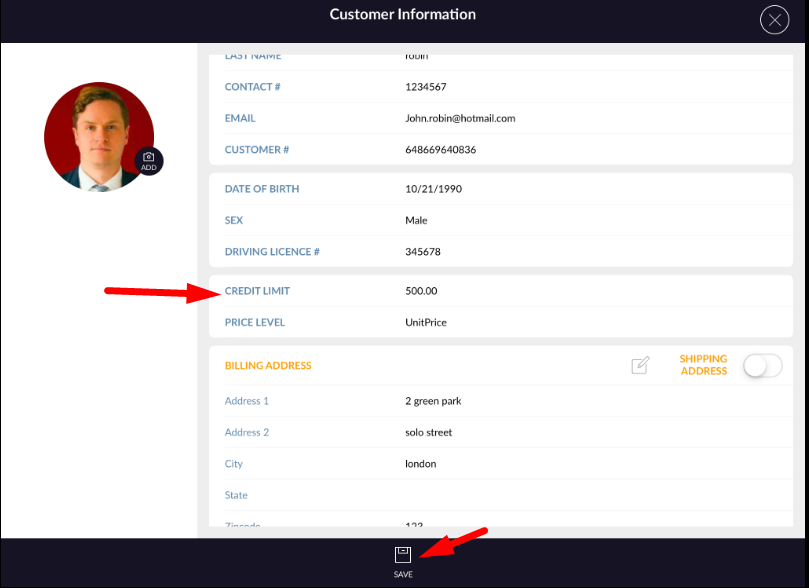Enable the Shipping Address toggle
This screenshot has width=809, height=588.
tap(762, 366)
